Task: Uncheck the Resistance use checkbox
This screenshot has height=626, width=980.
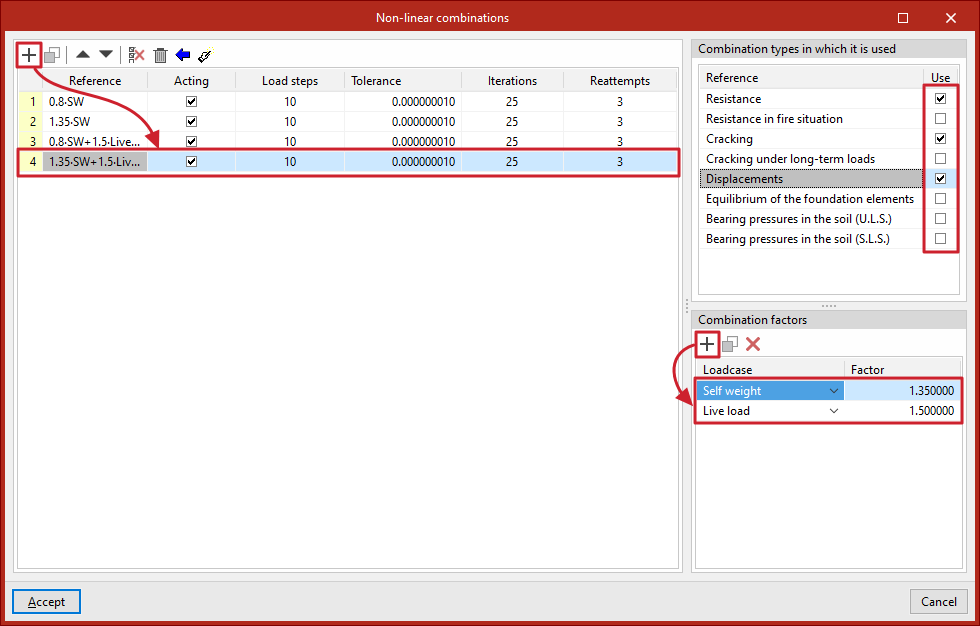Action: click(940, 99)
